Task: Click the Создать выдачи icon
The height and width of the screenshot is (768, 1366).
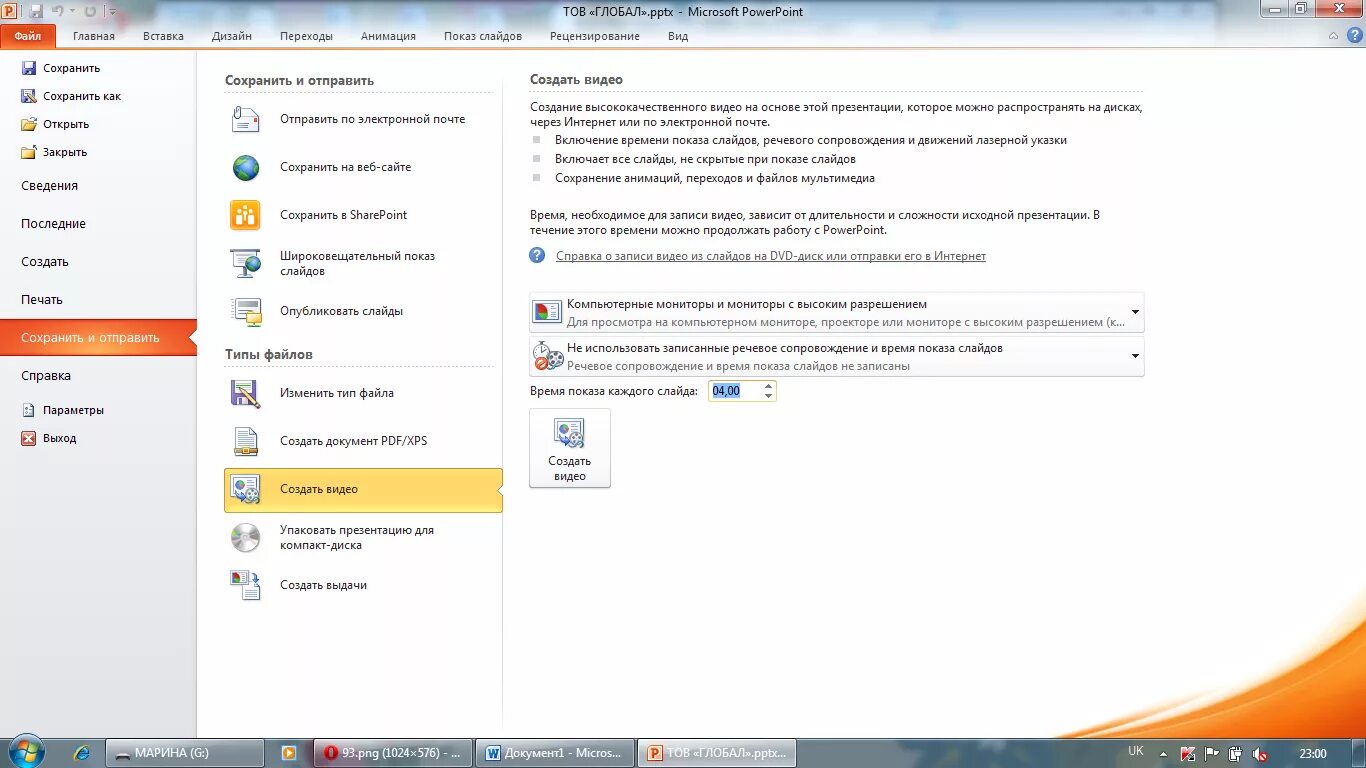Action: [x=246, y=585]
